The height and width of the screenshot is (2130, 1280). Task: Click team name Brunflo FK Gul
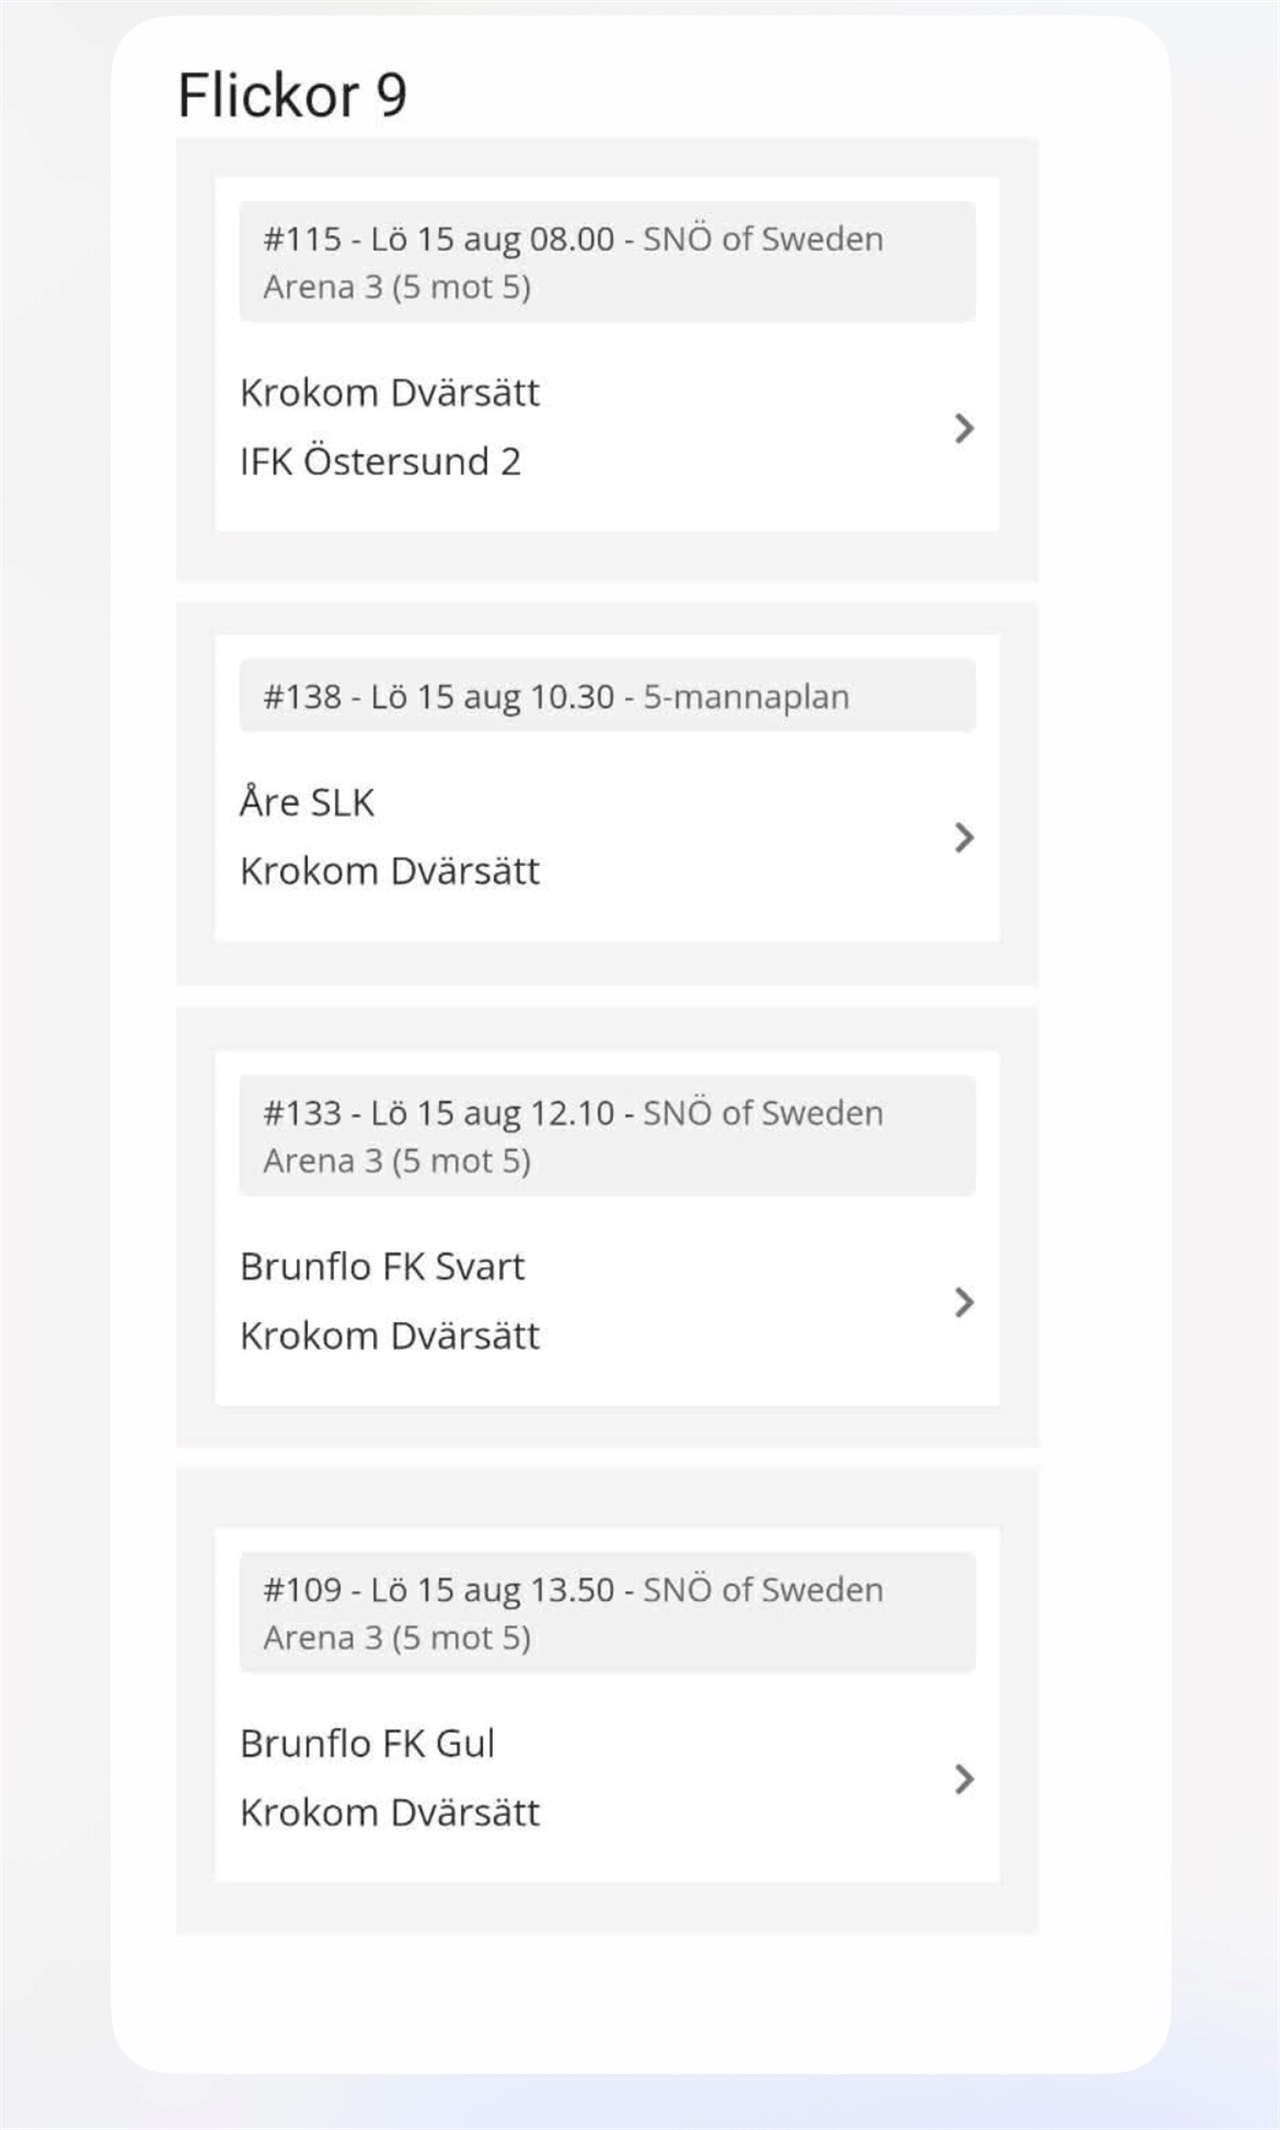click(367, 1744)
